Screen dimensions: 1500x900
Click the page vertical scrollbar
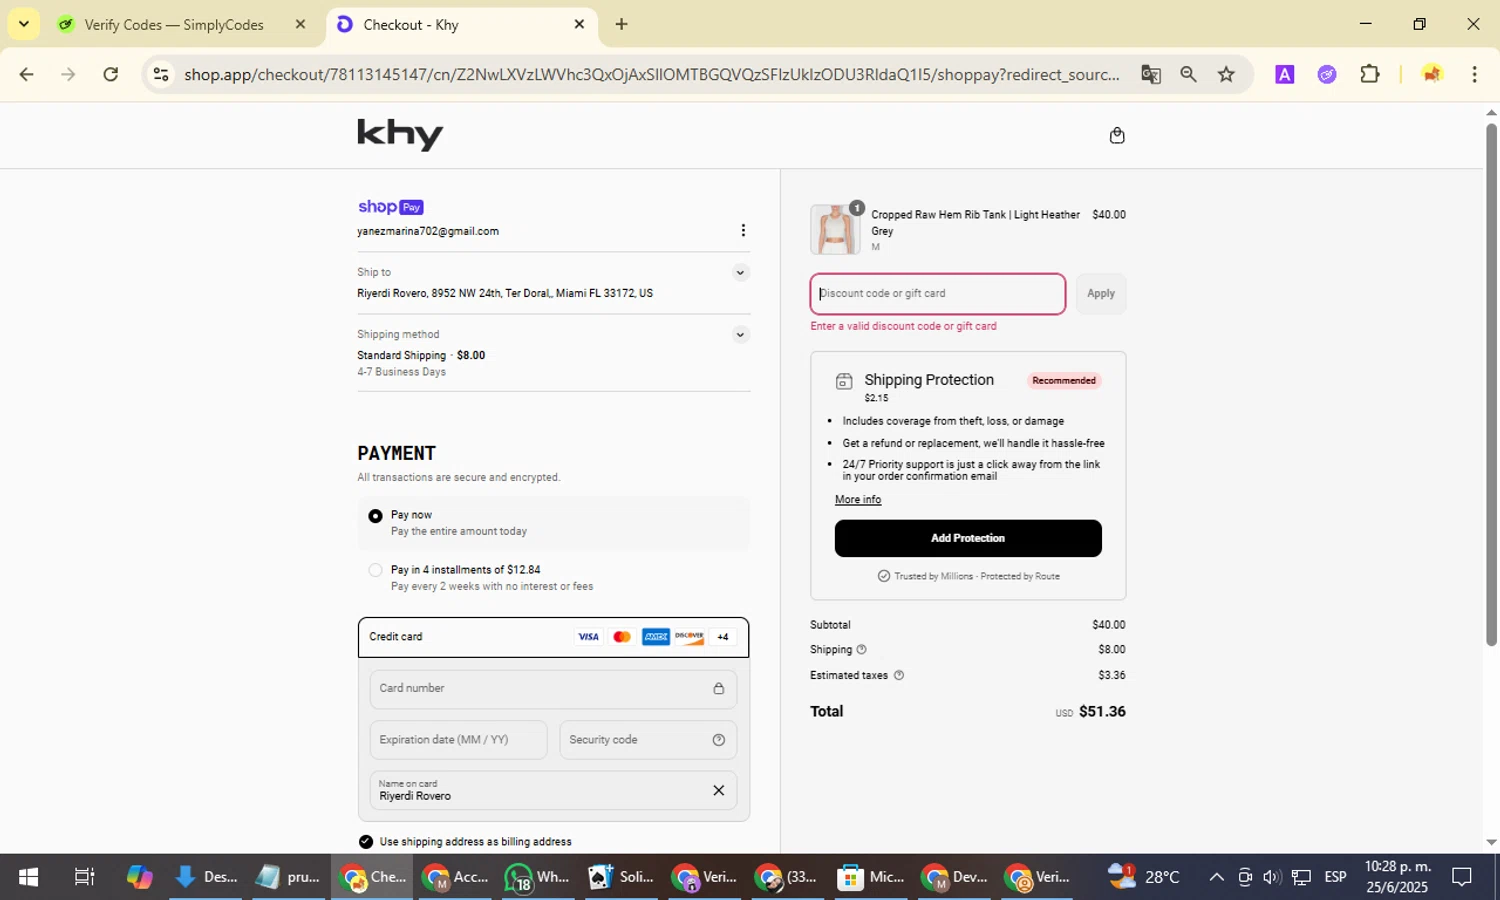[1491, 385]
